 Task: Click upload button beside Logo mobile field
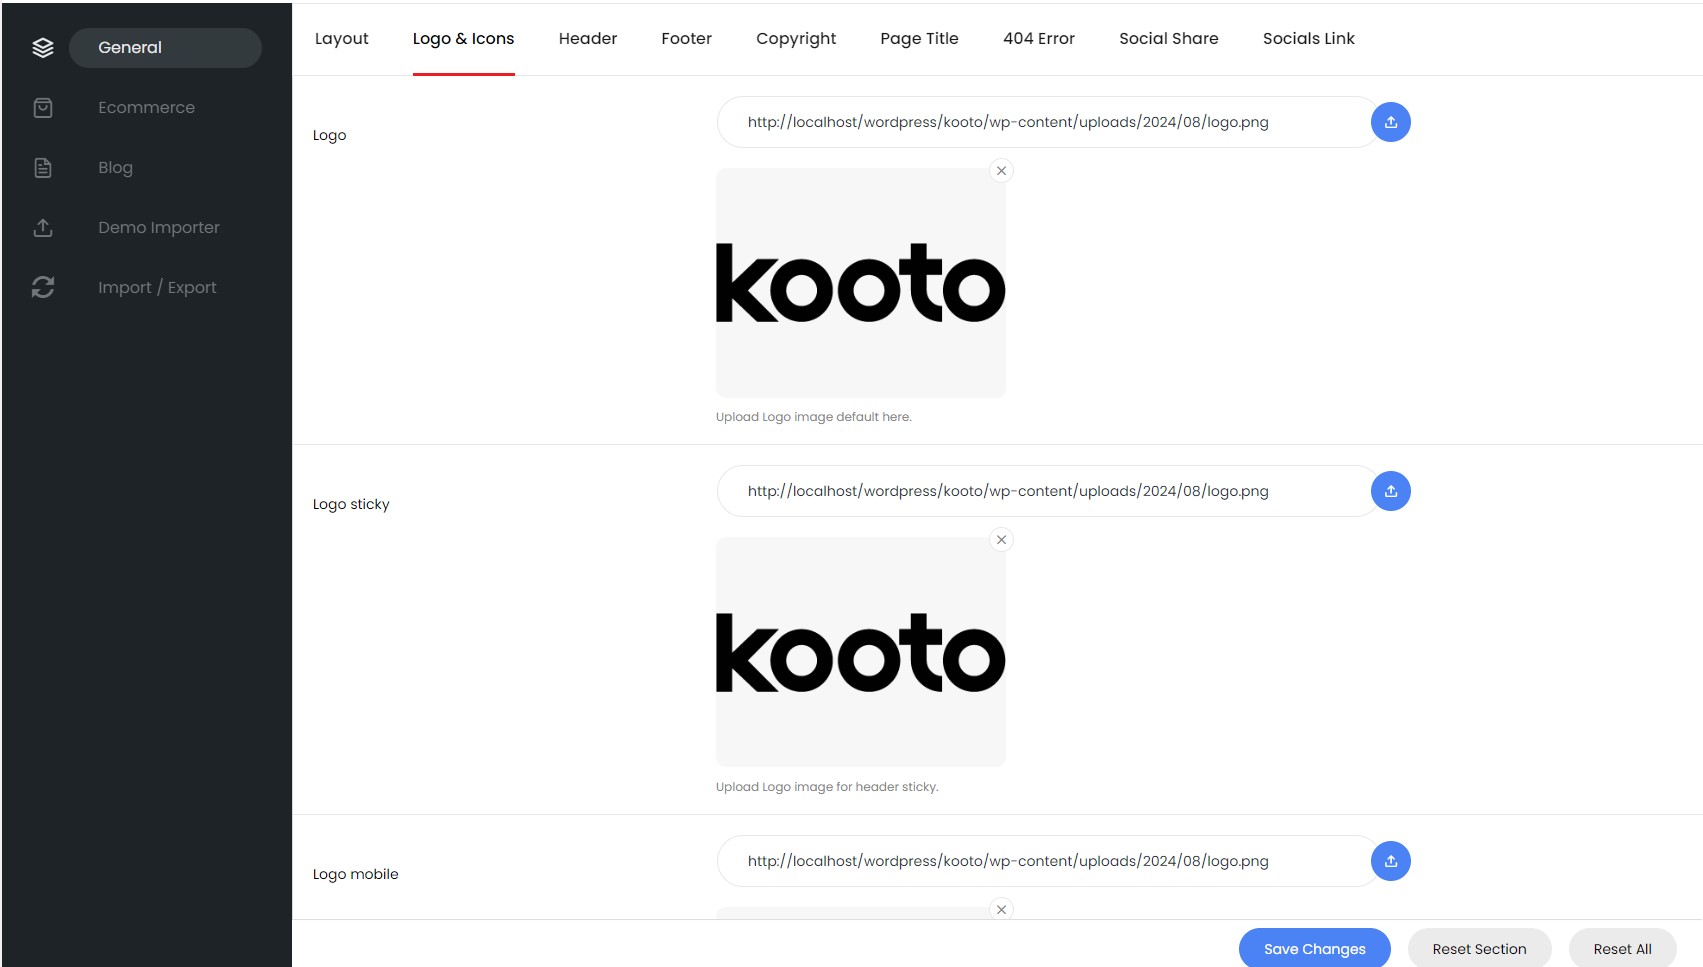point(1390,861)
